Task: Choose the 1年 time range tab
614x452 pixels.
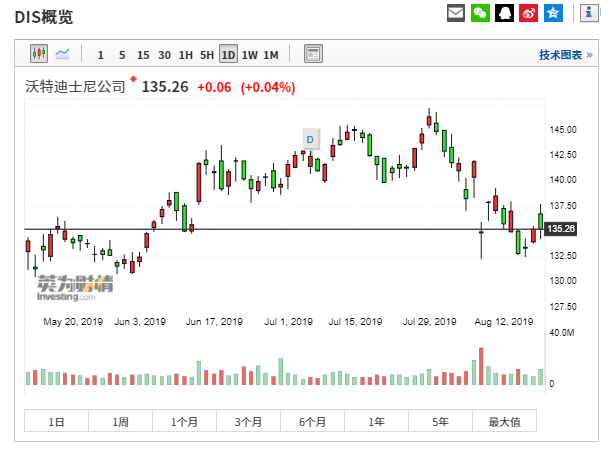Action: (376, 421)
